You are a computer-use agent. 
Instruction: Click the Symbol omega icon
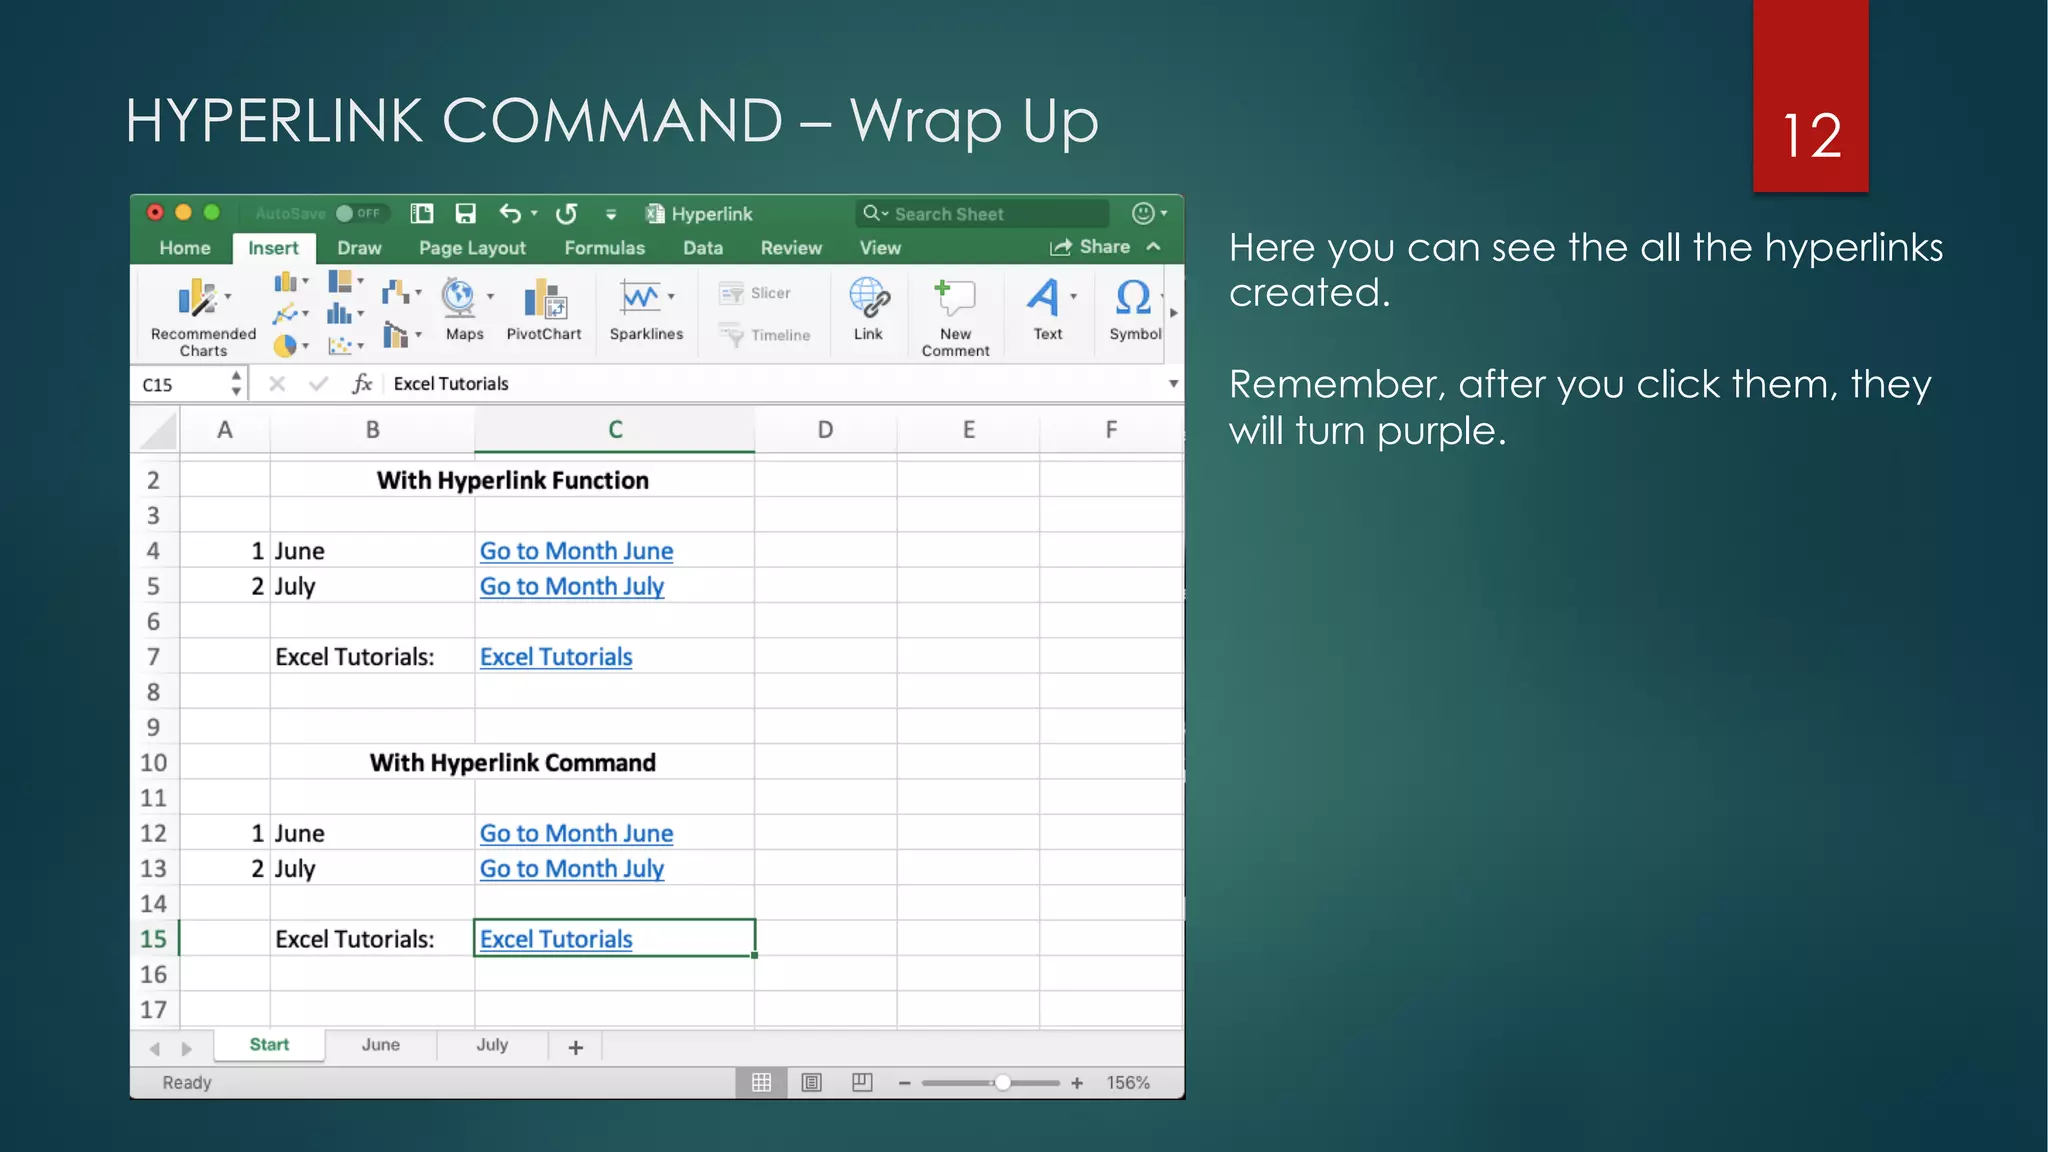(1133, 297)
